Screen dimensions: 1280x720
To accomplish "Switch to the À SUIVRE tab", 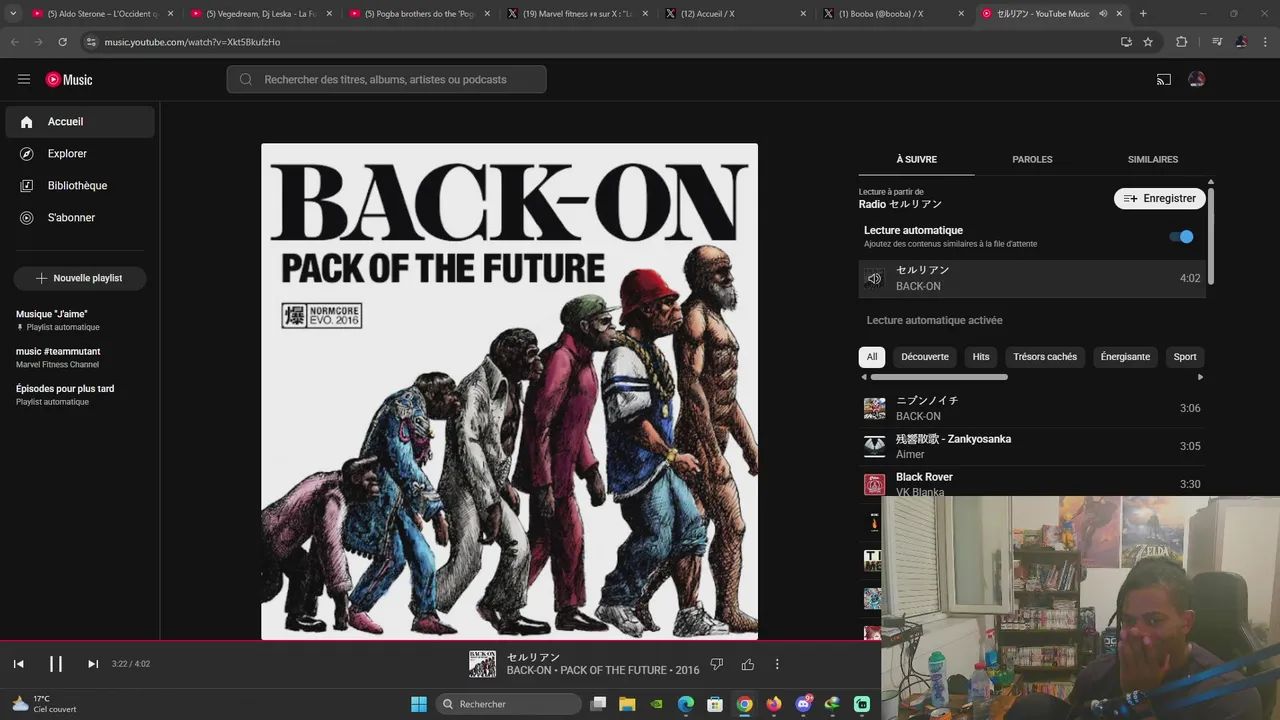I will (916, 159).
